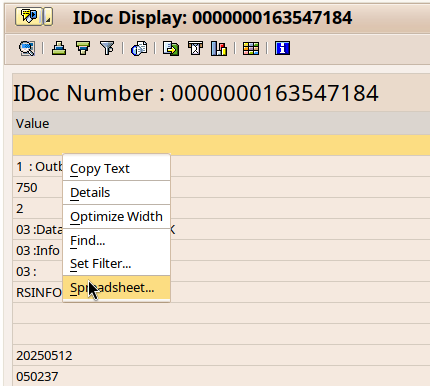Select the cell with value 750

[x=221, y=187]
